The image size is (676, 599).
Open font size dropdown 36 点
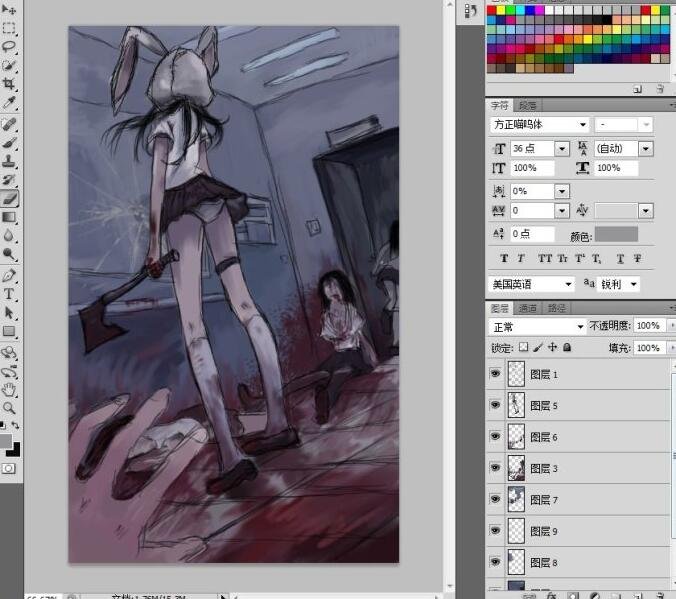click(x=562, y=149)
